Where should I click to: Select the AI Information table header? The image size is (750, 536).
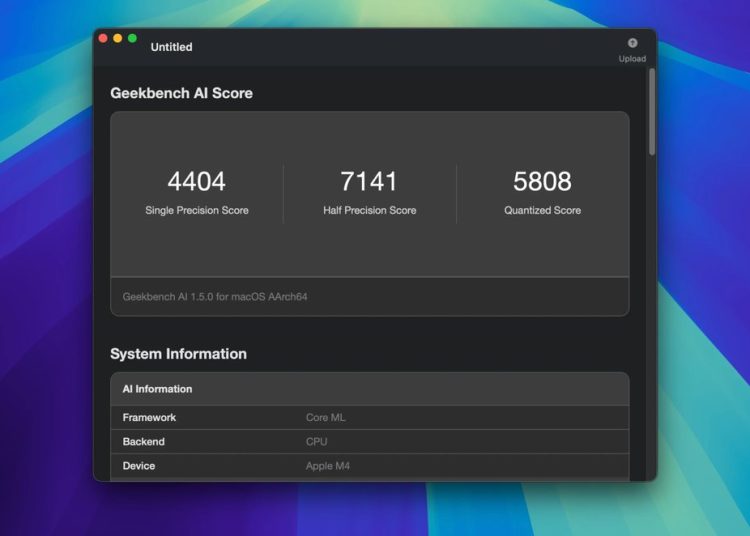point(157,389)
